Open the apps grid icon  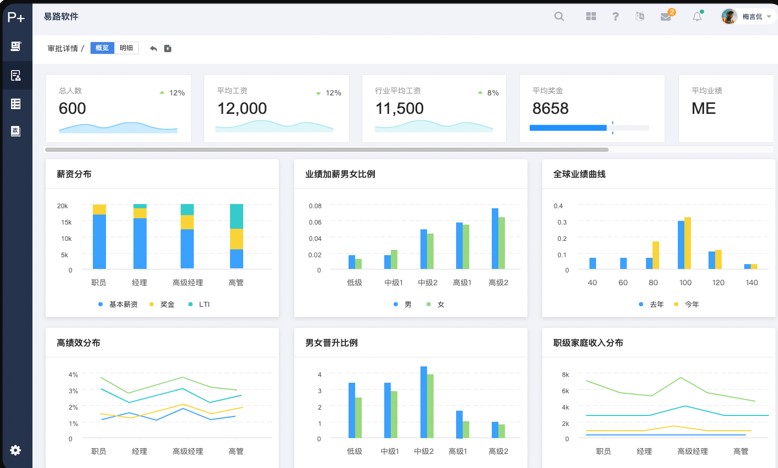tap(591, 16)
